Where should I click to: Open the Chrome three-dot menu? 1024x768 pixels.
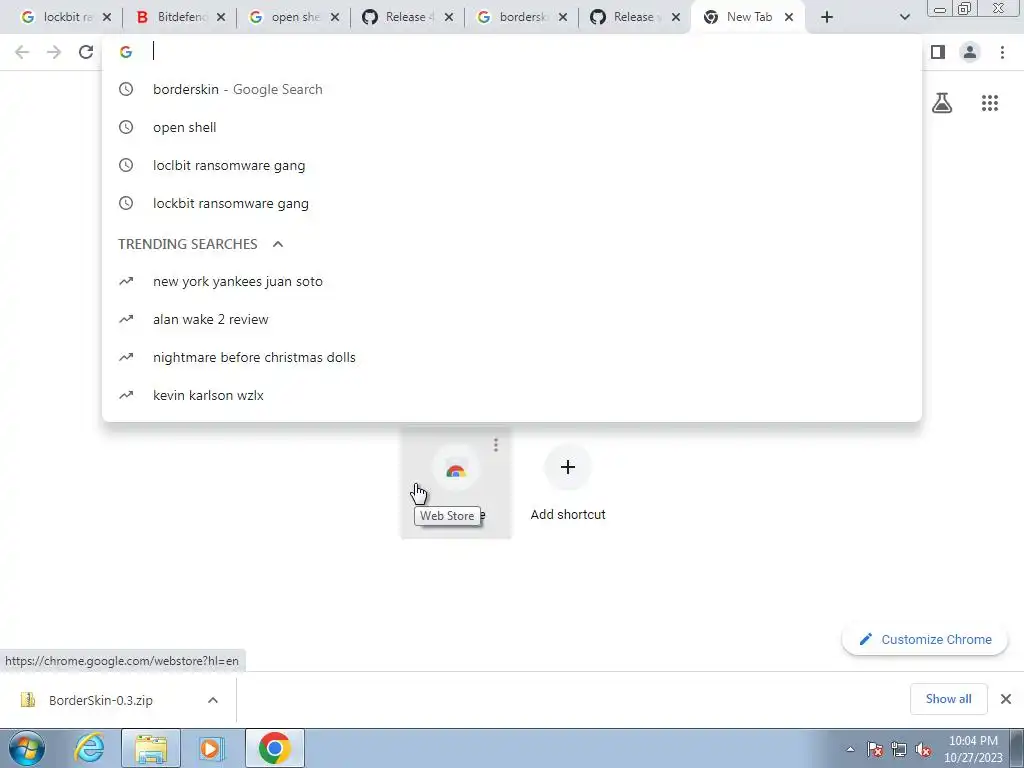1002,52
